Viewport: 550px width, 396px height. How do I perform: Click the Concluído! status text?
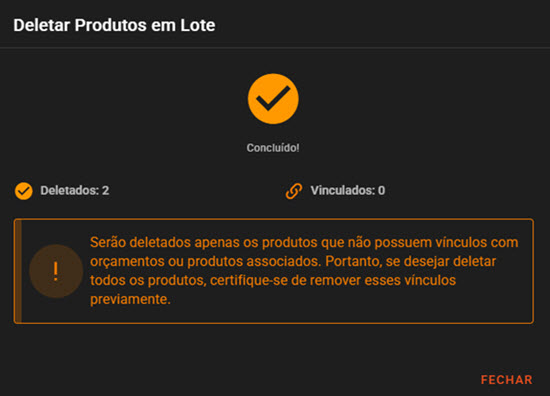coord(273,148)
